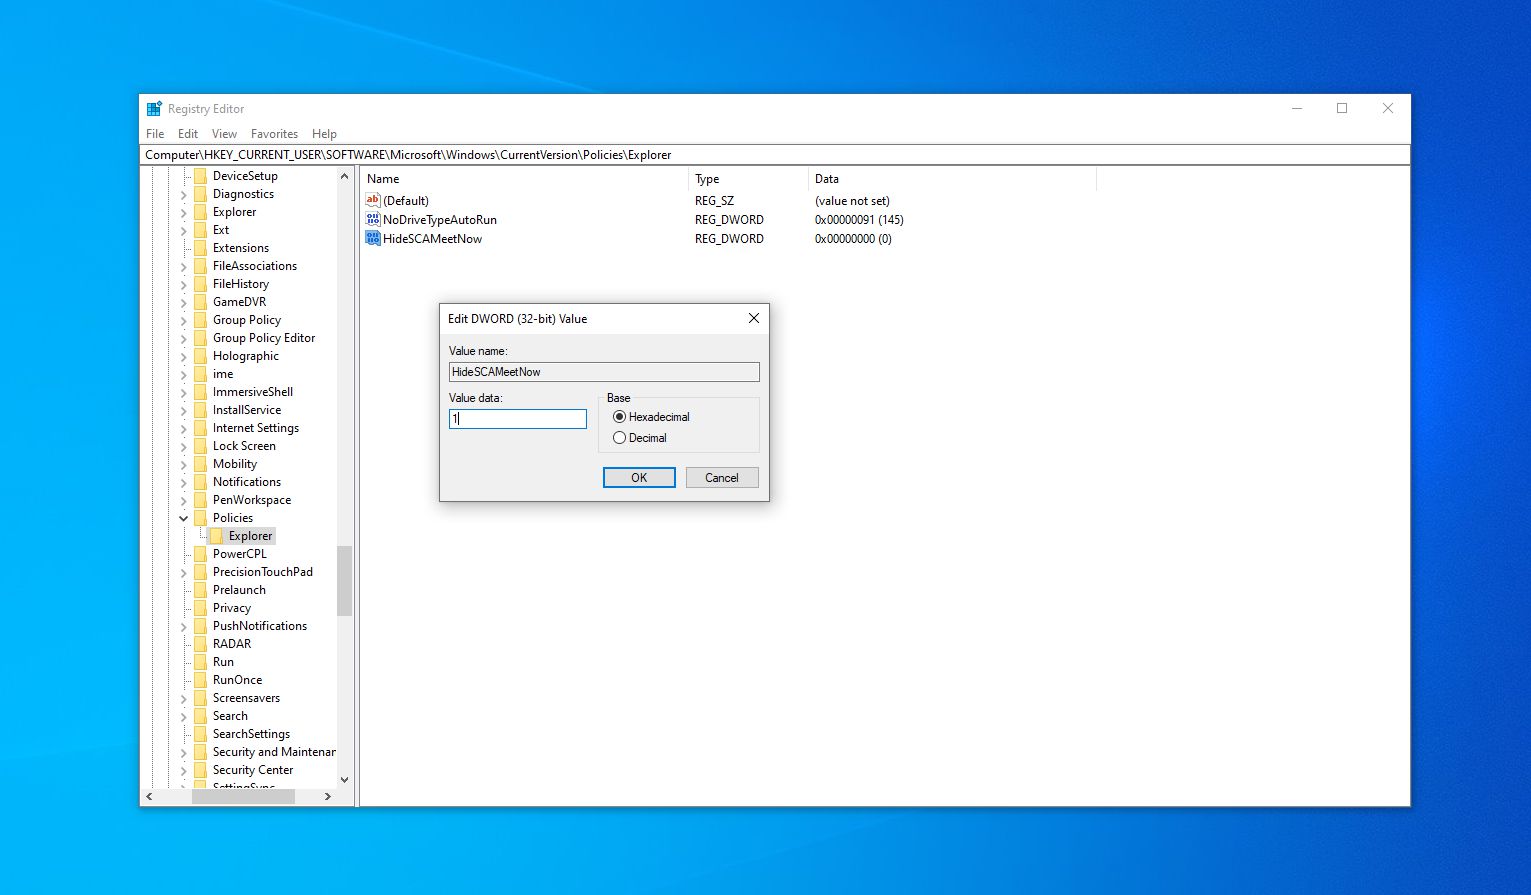Image resolution: width=1531 pixels, height=895 pixels.
Task: Click the Value data input field
Action: [518, 419]
